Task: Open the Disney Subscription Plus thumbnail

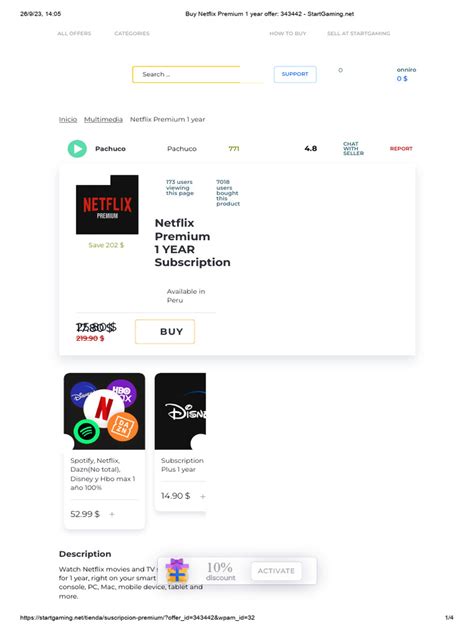Action: click(x=180, y=411)
